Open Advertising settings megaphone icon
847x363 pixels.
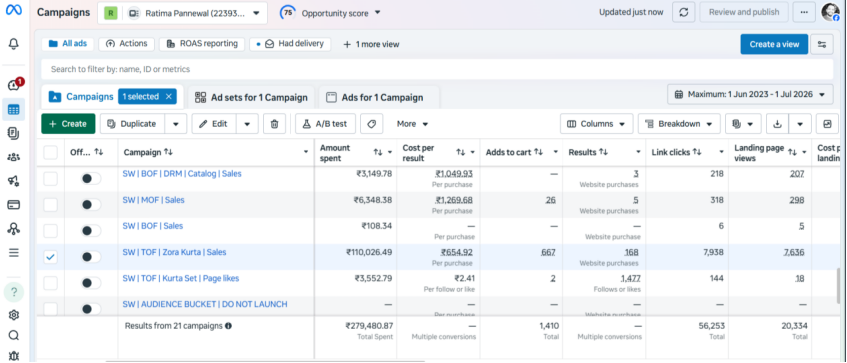click(x=14, y=181)
